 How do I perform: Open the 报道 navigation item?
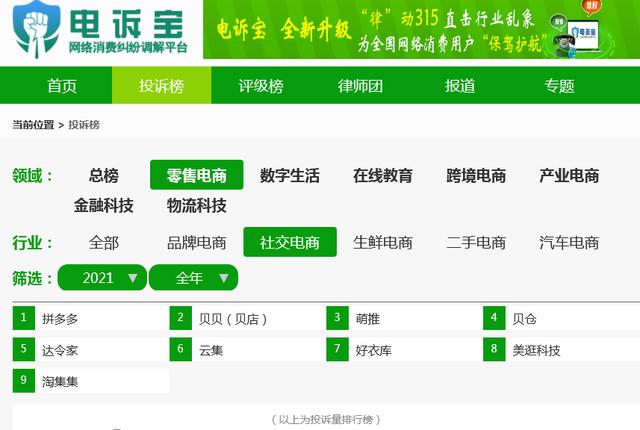tap(460, 86)
